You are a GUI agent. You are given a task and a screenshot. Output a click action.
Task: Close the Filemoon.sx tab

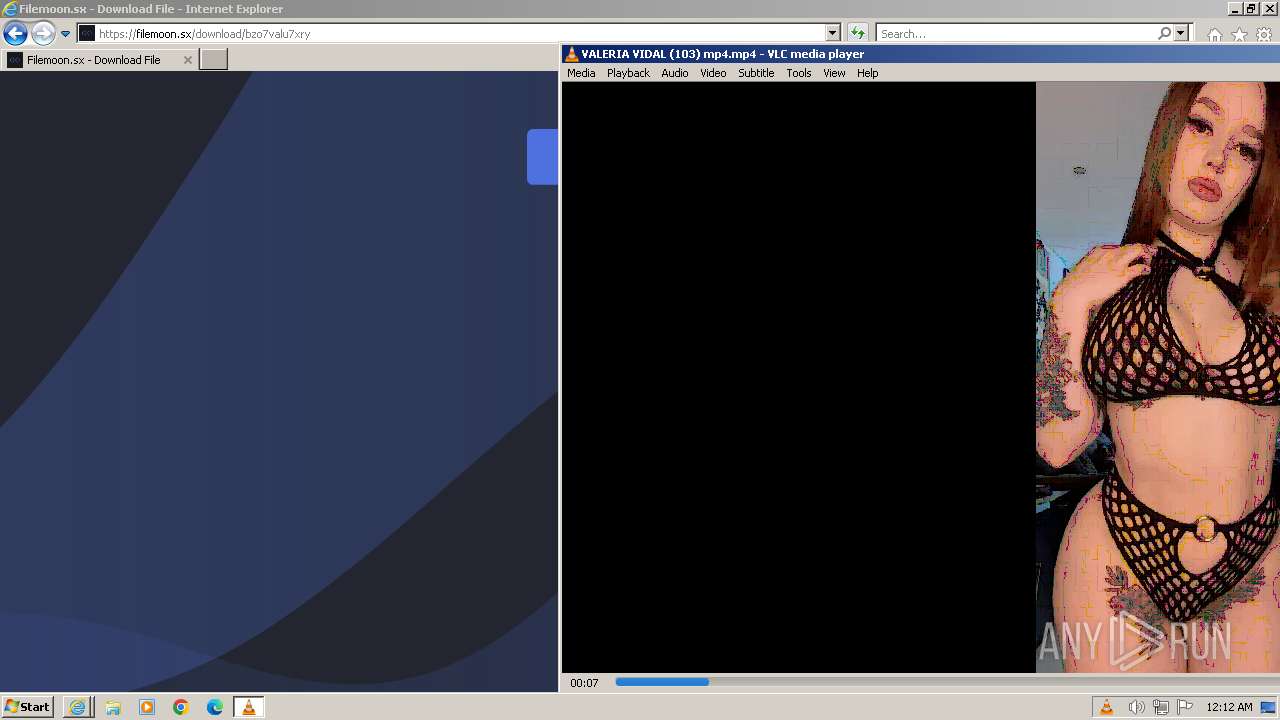tap(187, 60)
